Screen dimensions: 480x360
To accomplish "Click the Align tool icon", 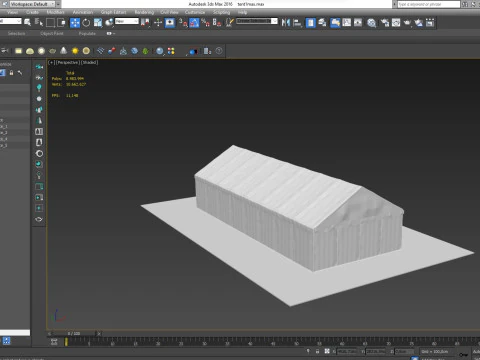I will pos(297,22).
